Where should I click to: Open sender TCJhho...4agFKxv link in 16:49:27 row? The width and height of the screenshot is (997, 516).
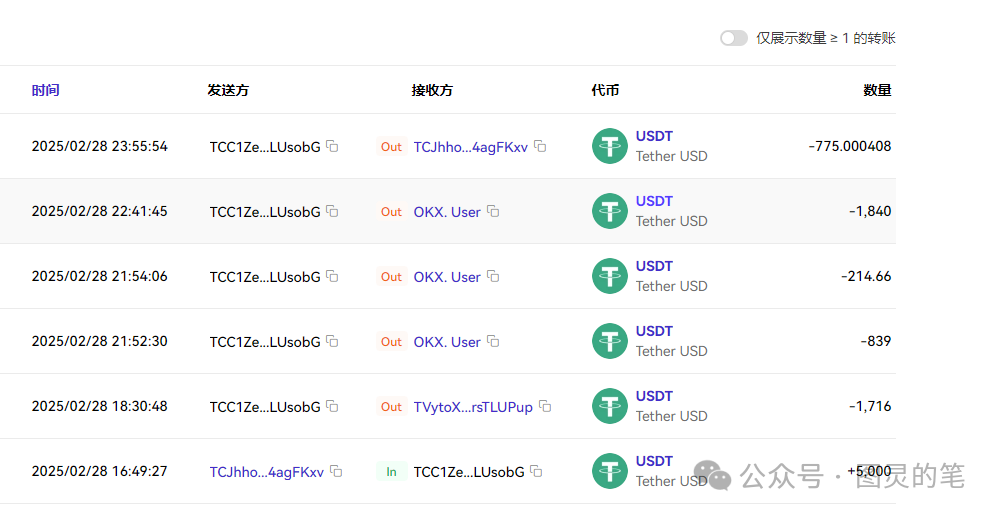coord(267,472)
